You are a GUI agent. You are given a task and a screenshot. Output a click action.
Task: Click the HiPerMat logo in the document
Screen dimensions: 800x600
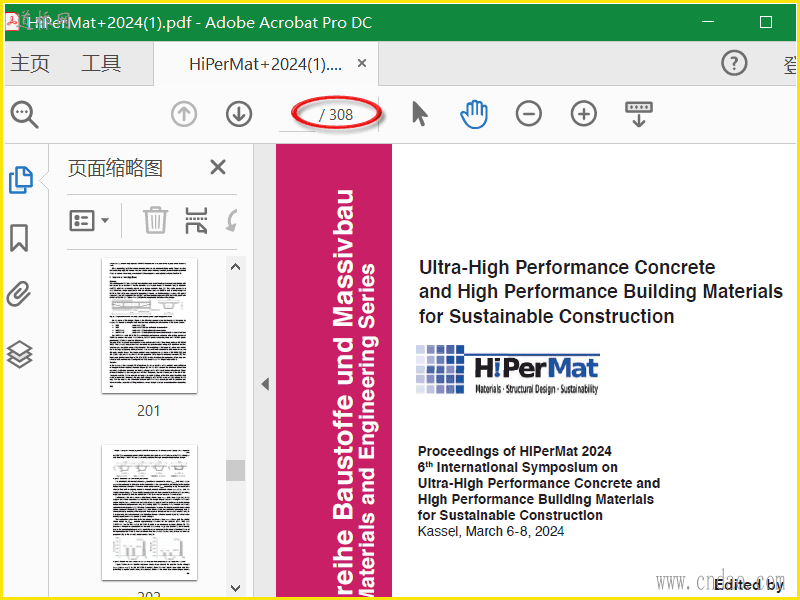[508, 369]
